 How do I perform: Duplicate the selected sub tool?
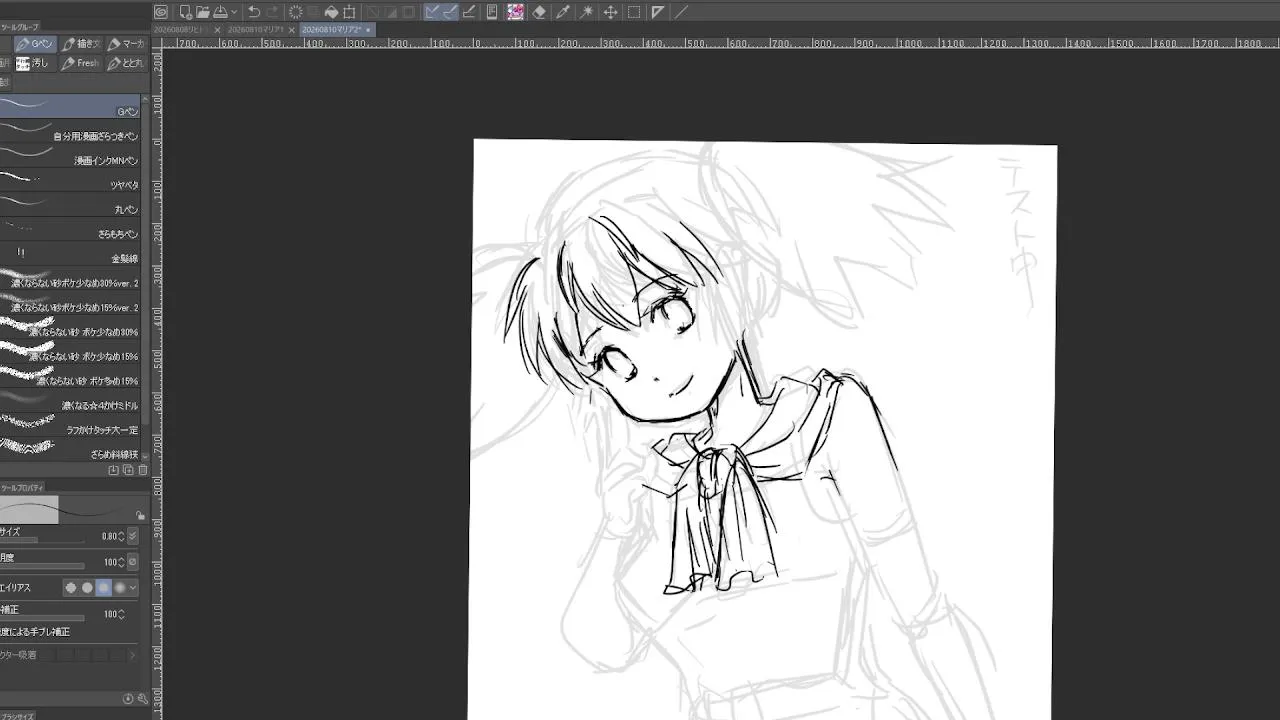point(128,470)
